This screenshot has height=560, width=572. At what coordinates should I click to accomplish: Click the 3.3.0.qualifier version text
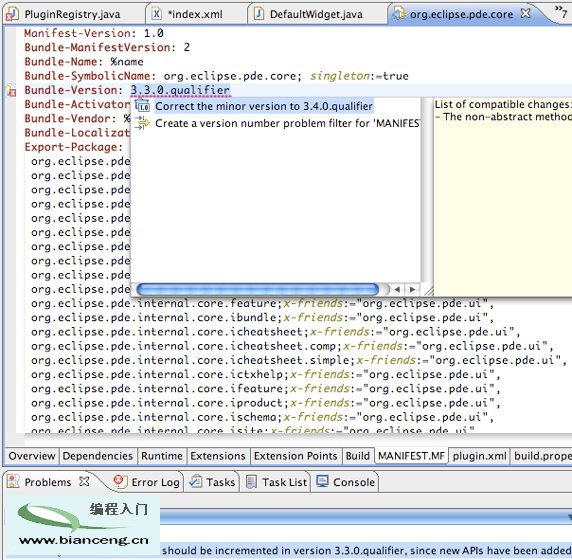tap(180, 90)
